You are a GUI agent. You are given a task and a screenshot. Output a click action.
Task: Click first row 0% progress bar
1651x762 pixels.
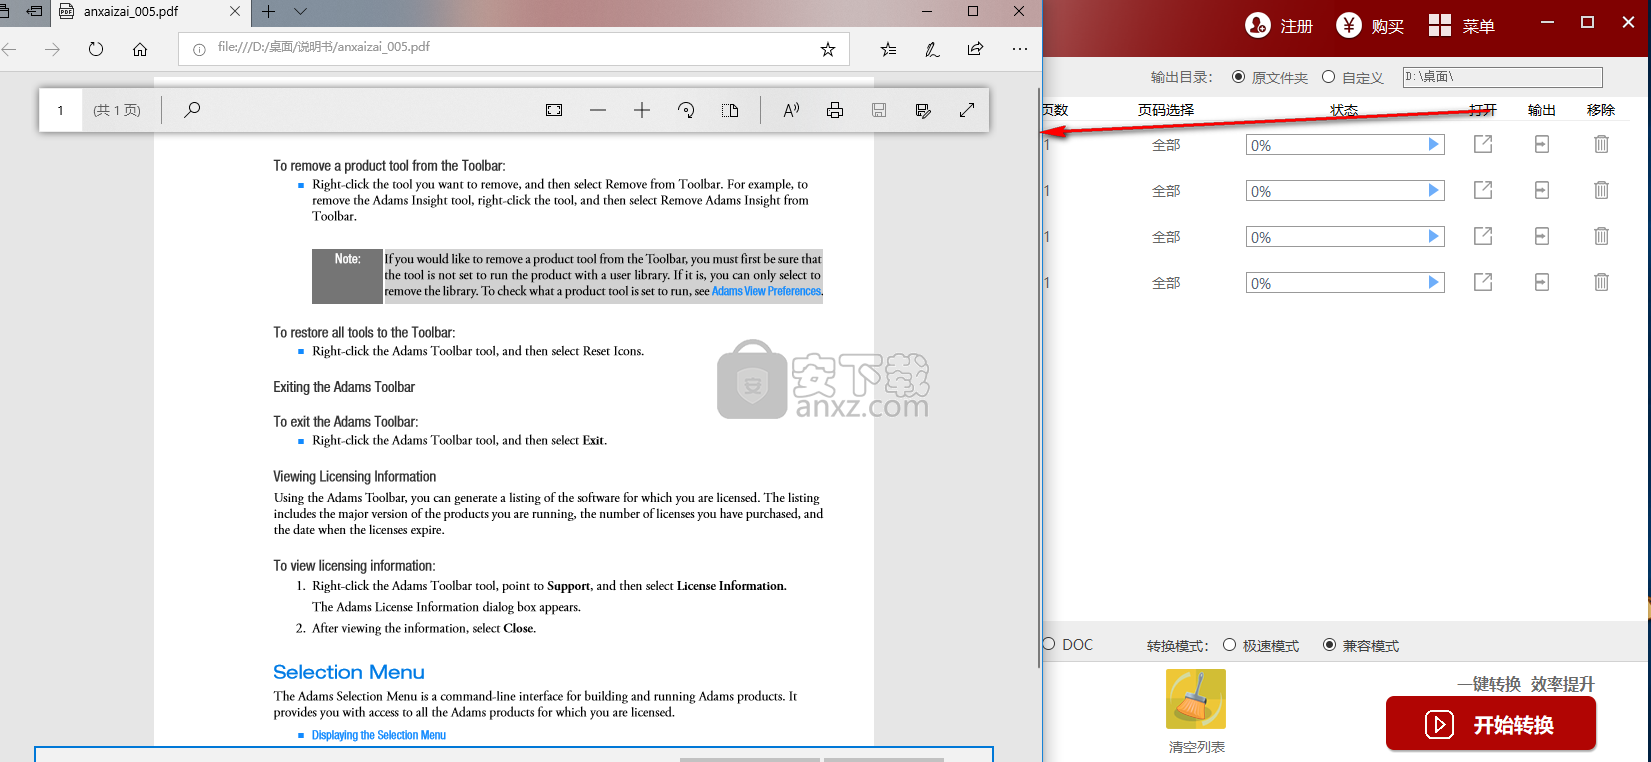point(1345,145)
